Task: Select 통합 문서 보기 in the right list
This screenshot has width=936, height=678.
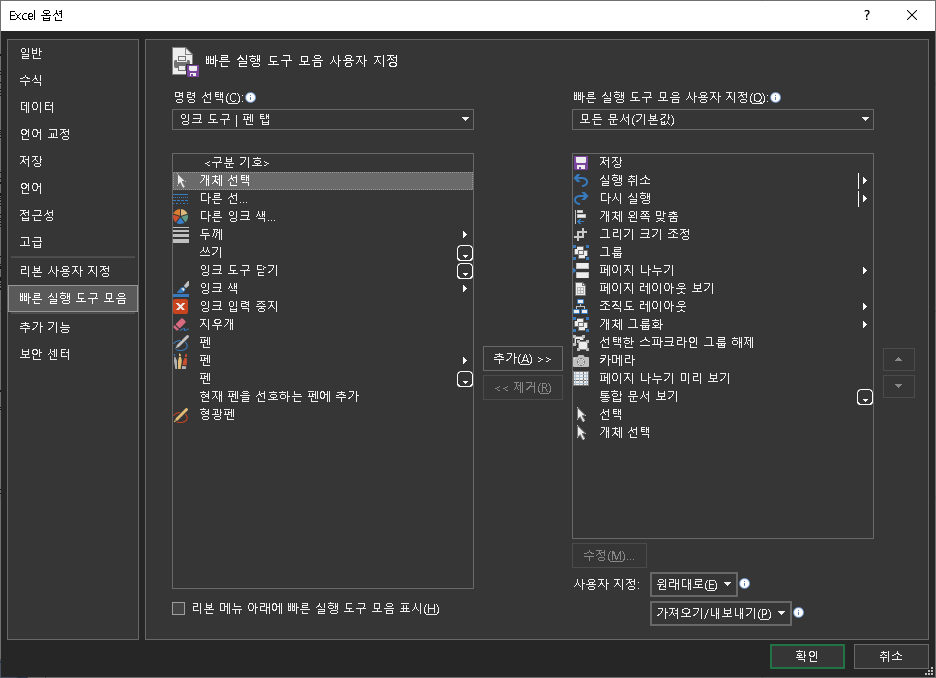Action: (x=723, y=396)
